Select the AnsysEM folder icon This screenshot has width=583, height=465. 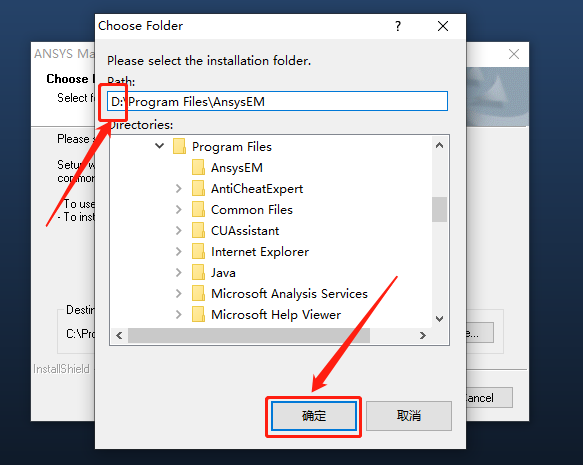(198, 167)
